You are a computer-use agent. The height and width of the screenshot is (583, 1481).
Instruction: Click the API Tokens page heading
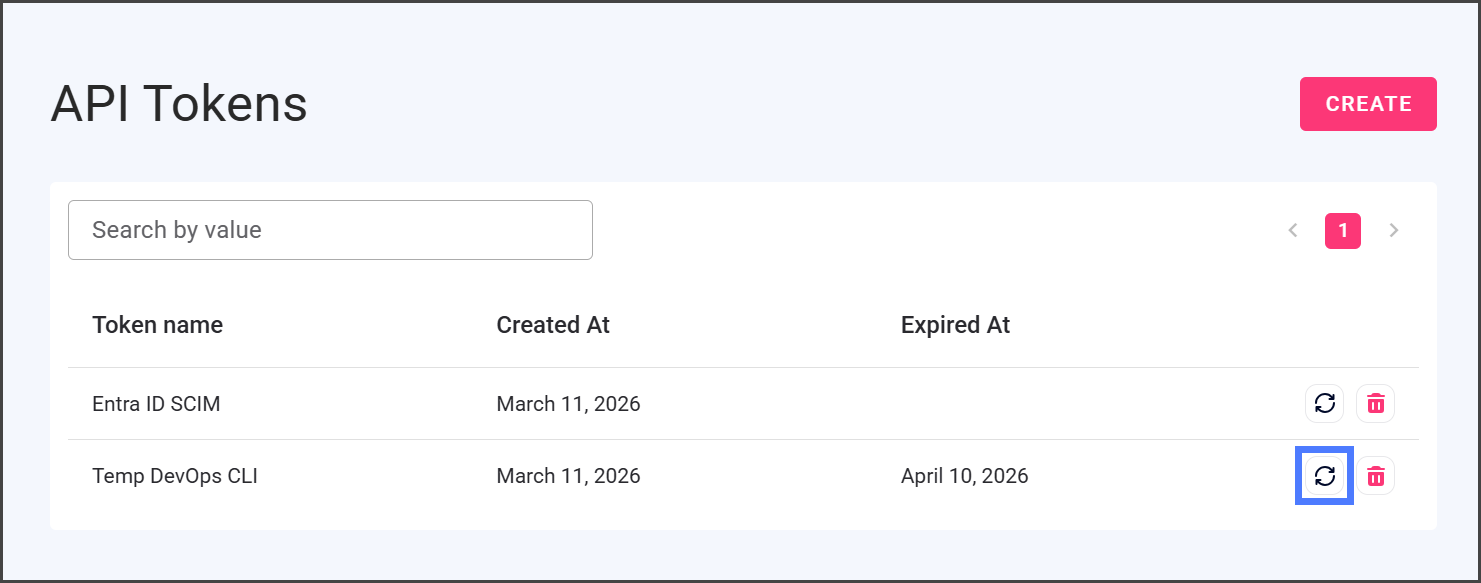(x=179, y=104)
